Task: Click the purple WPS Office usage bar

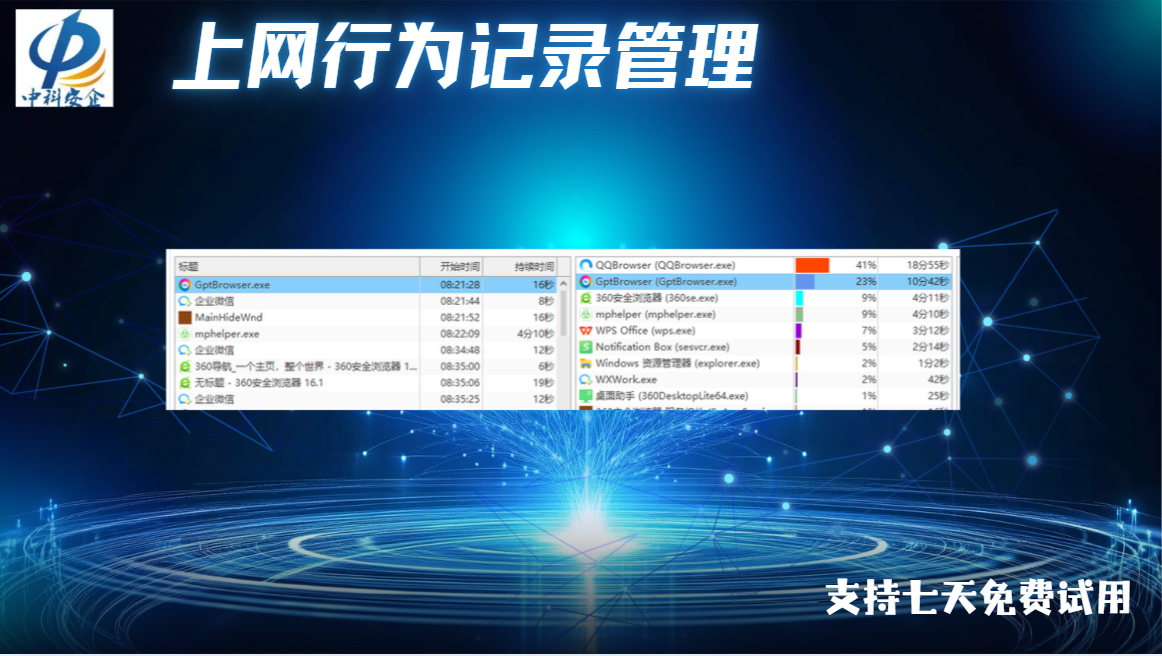Action: 799,331
